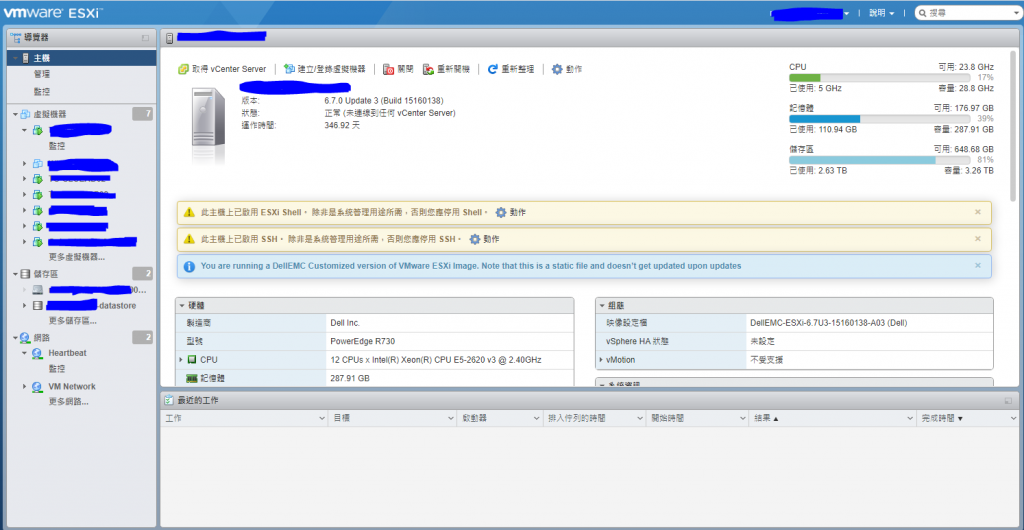Collapse the 主機 tree node
The image size is (1024, 530).
pyautogui.click(x=15, y=59)
